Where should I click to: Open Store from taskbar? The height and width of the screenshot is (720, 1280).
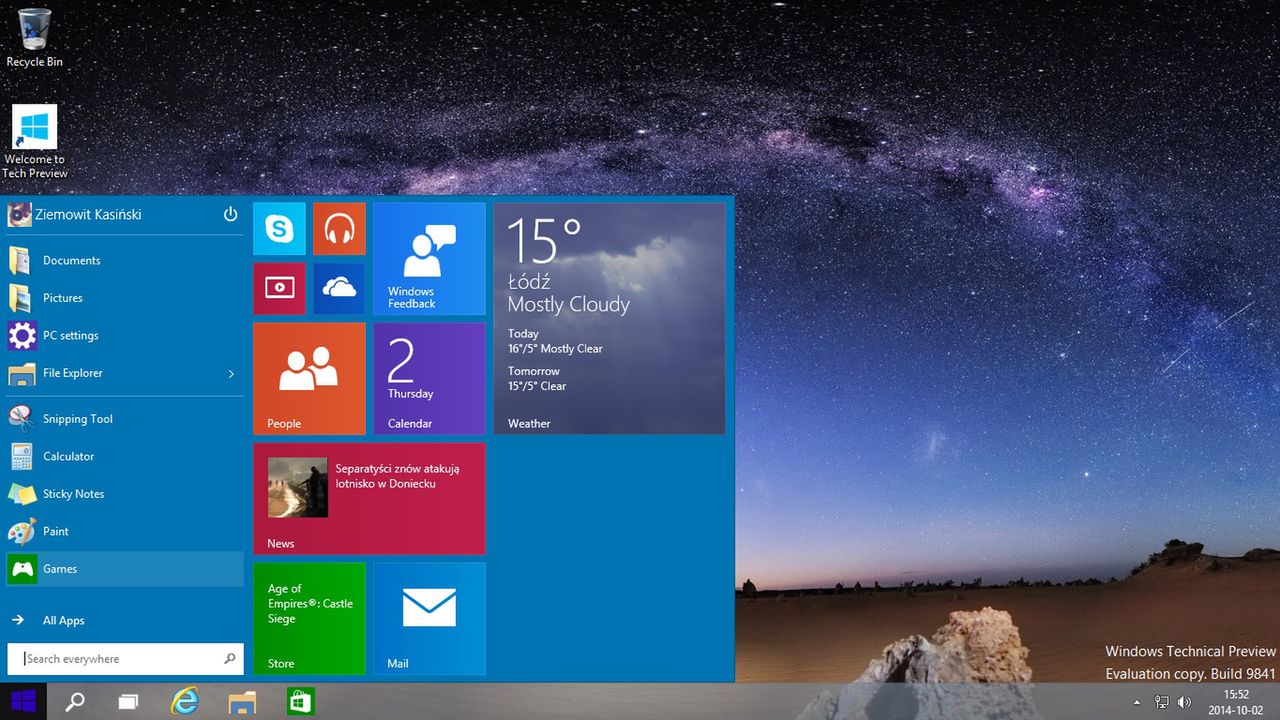click(300, 701)
